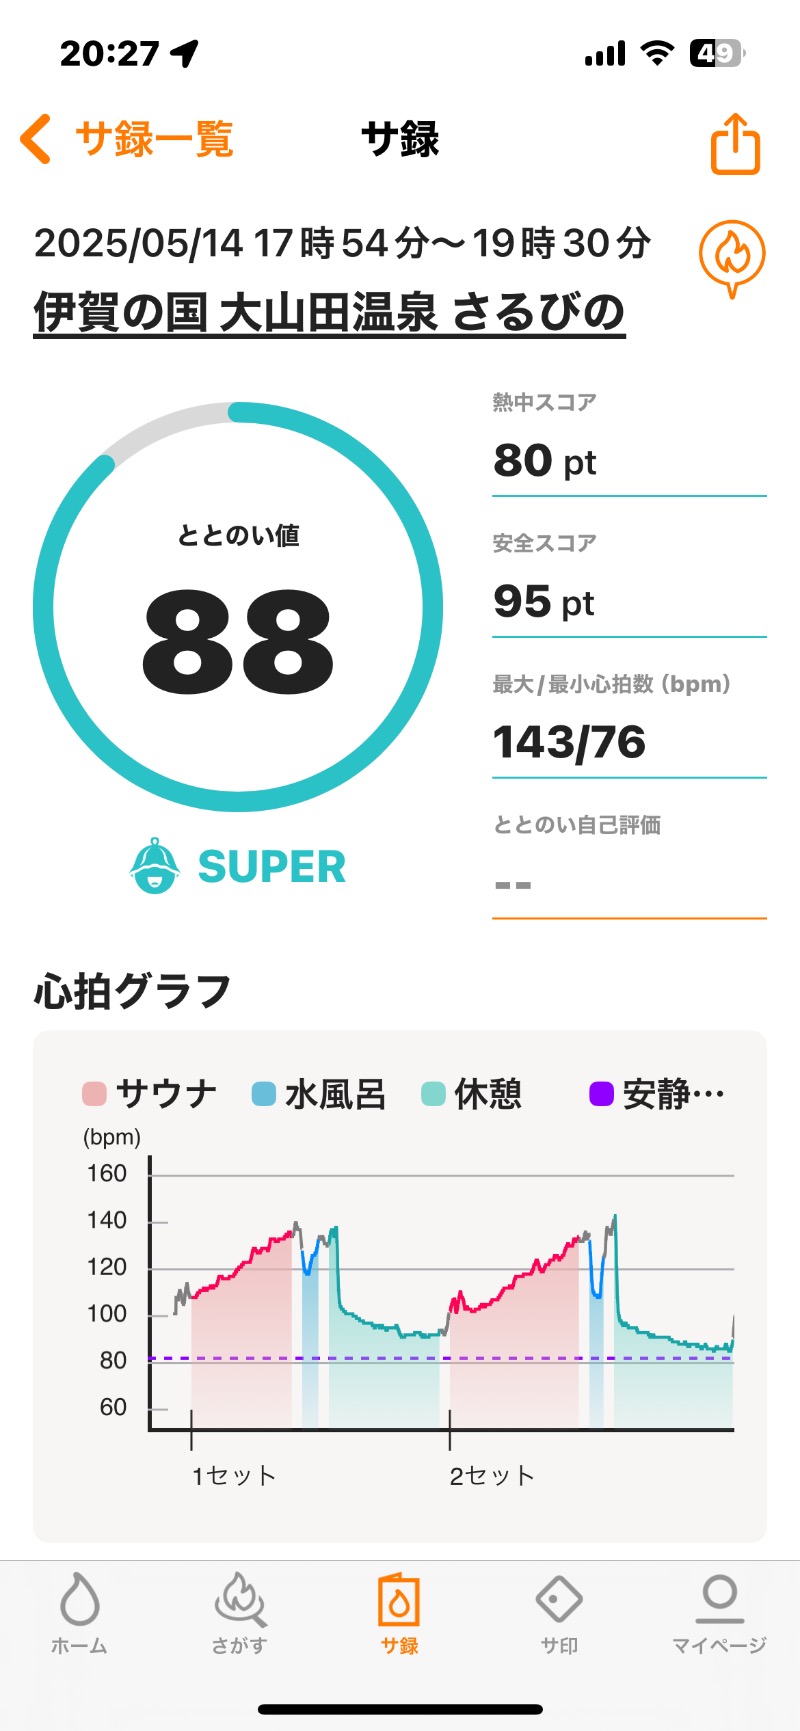Set the ととのい自己評価 value
The height and width of the screenshot is (1731, 800).
(x=628, y=885)
